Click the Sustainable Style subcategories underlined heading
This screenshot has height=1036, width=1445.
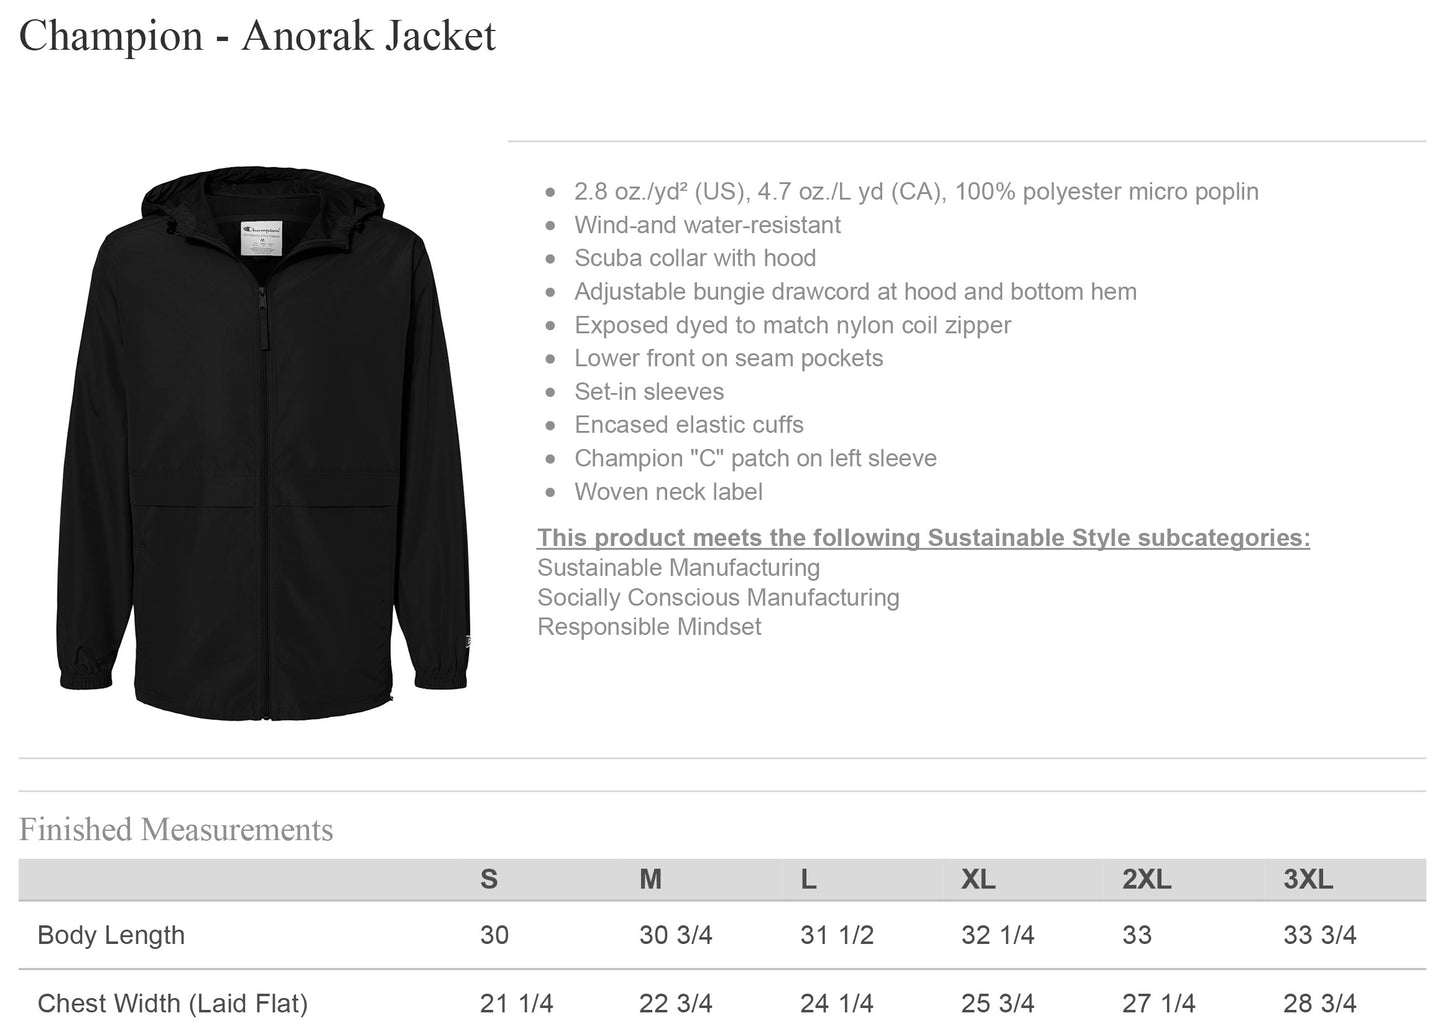(923, 538)
